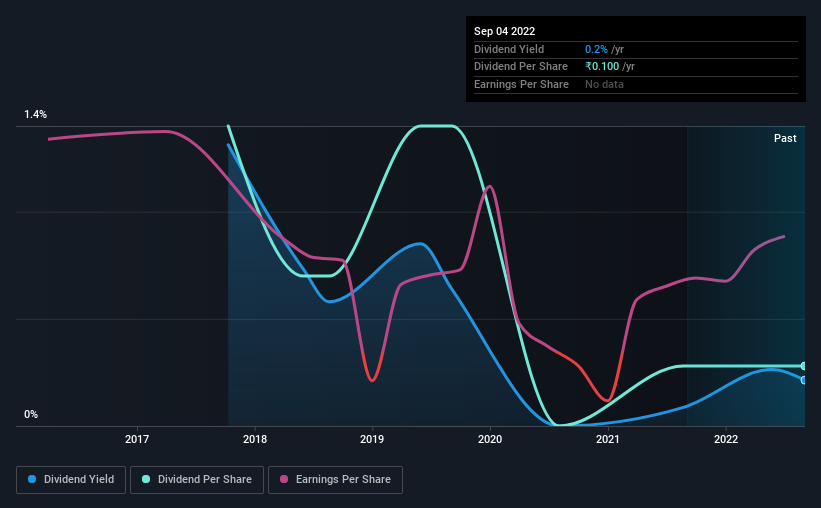Select the Dividend Yield endpoint marker on chart
Image resolution: width=821 pixels, height=508 pixels.
coord(803,380)
